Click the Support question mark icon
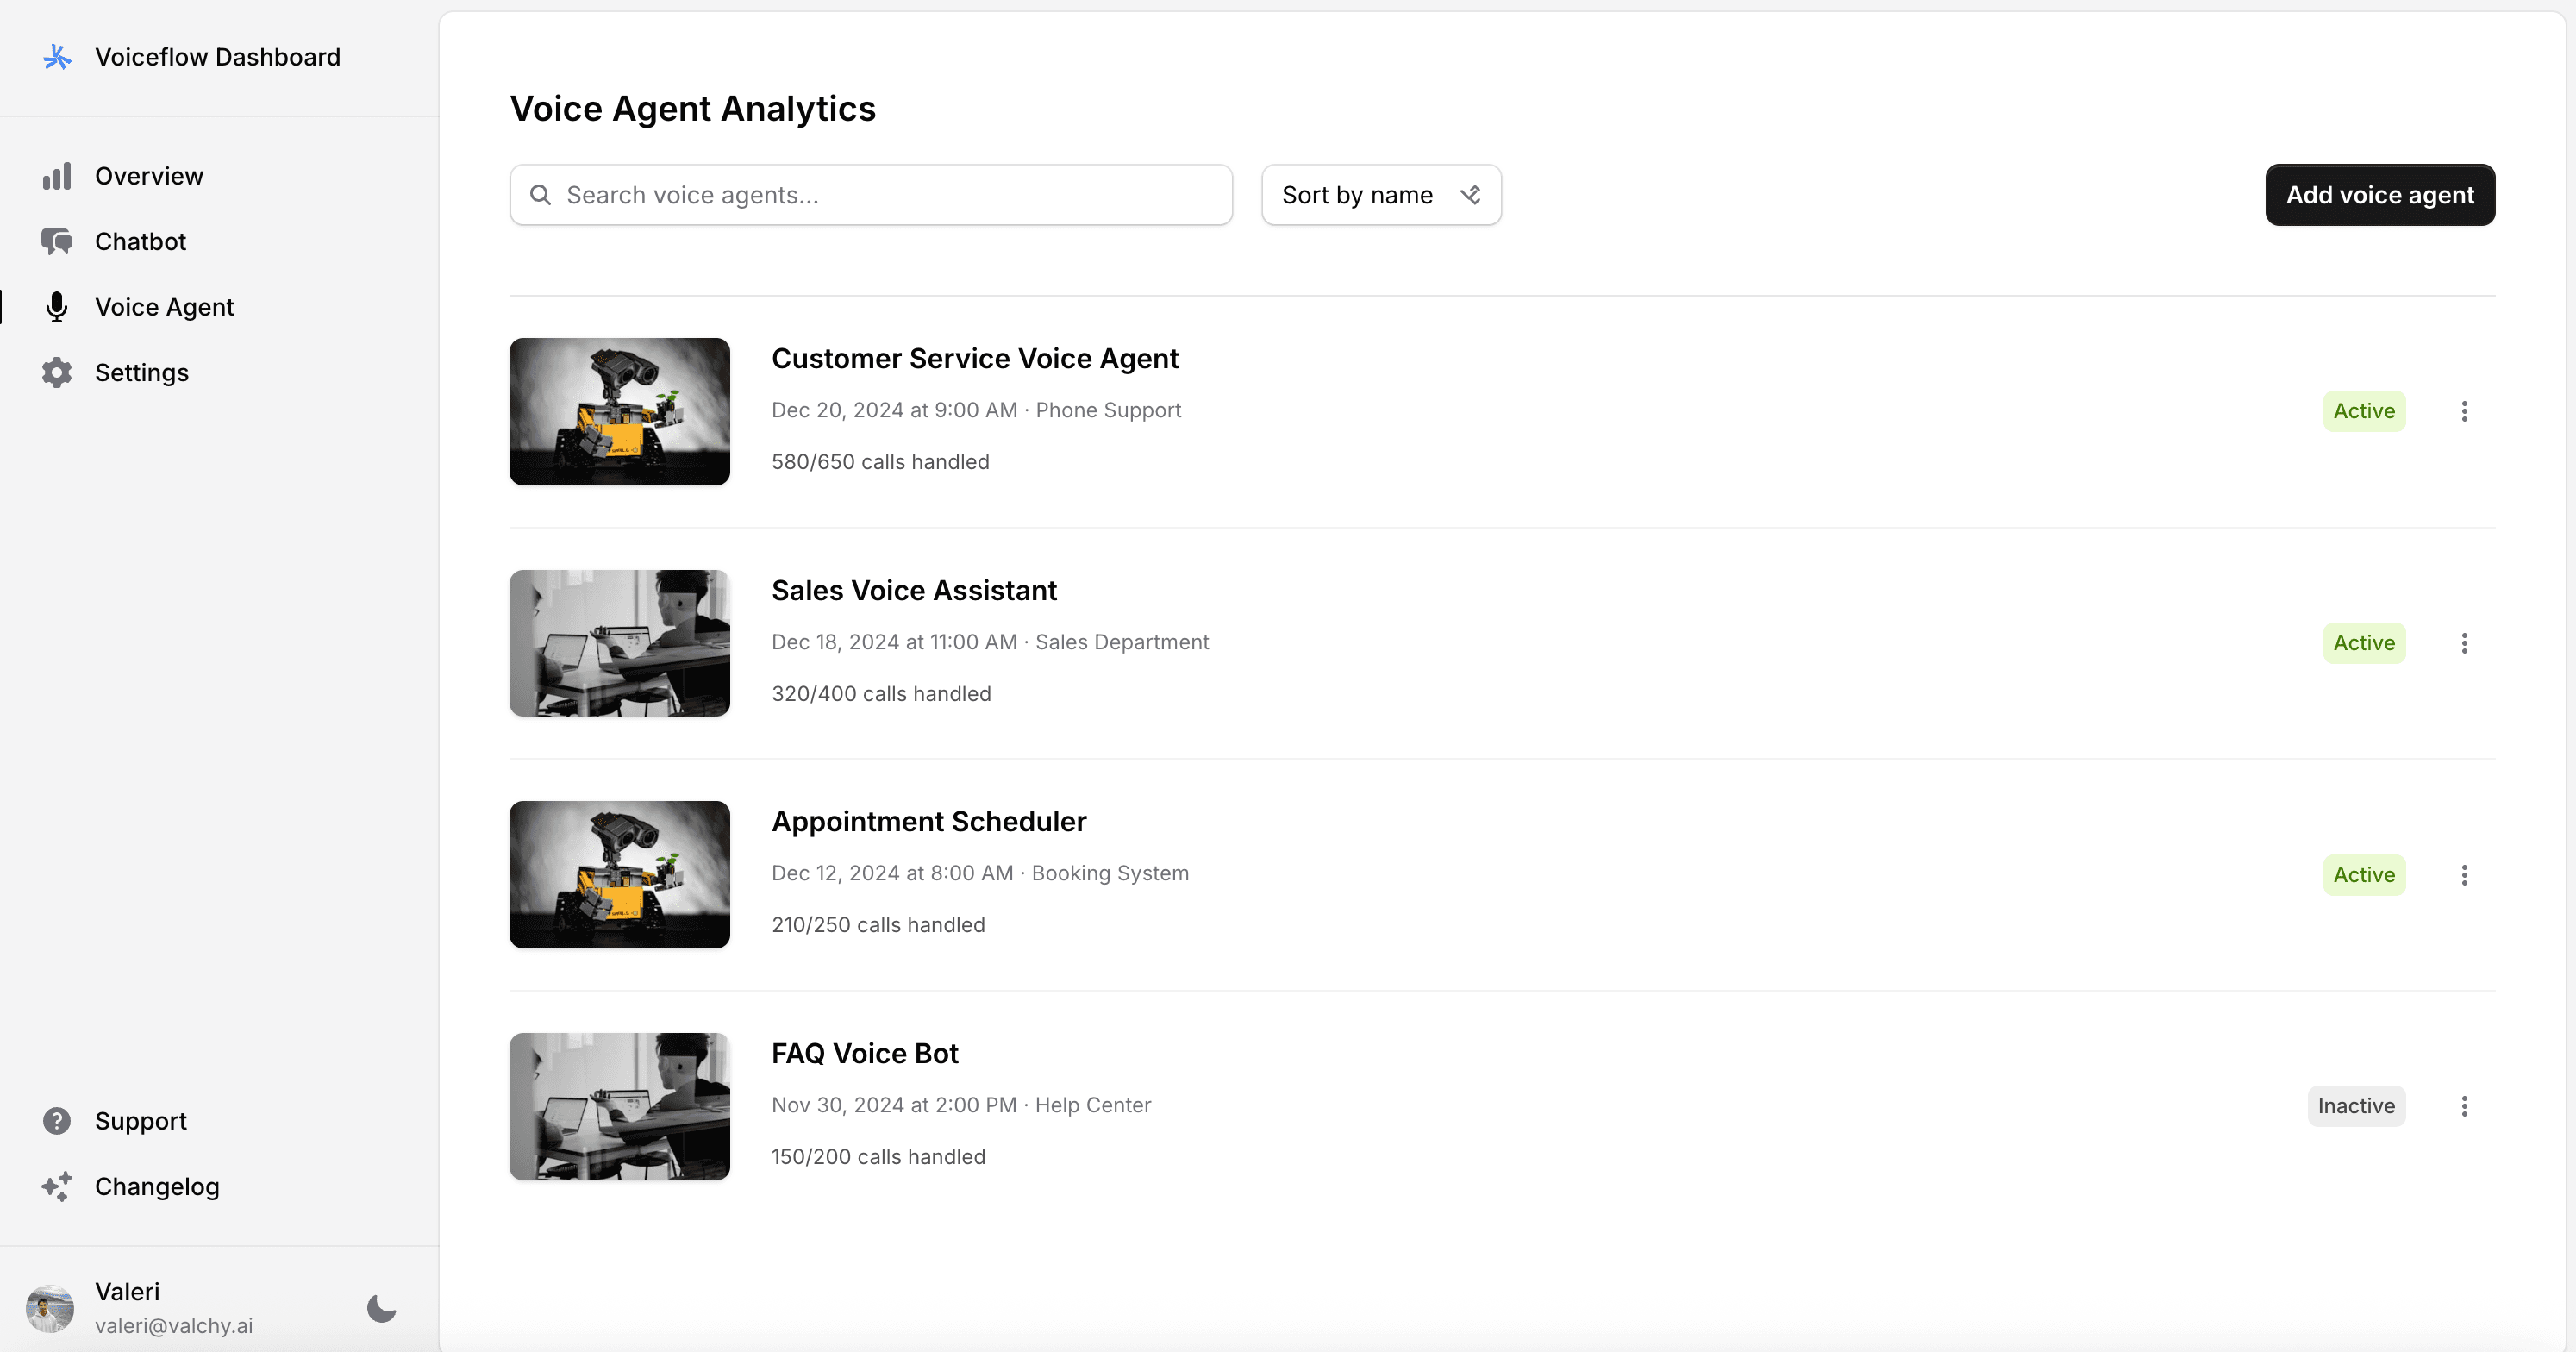Screen dimensions: 2576x1352 (57, 1121)
